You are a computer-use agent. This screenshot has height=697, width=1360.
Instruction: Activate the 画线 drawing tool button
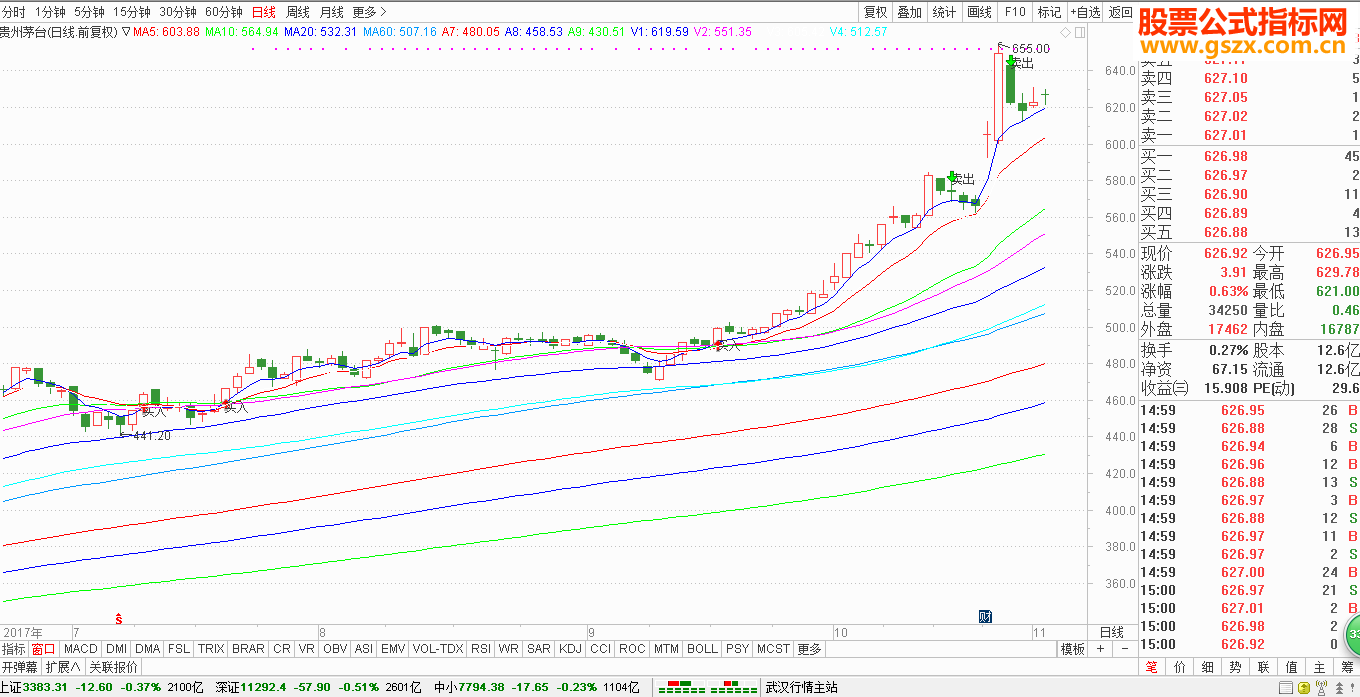(980, 12)
